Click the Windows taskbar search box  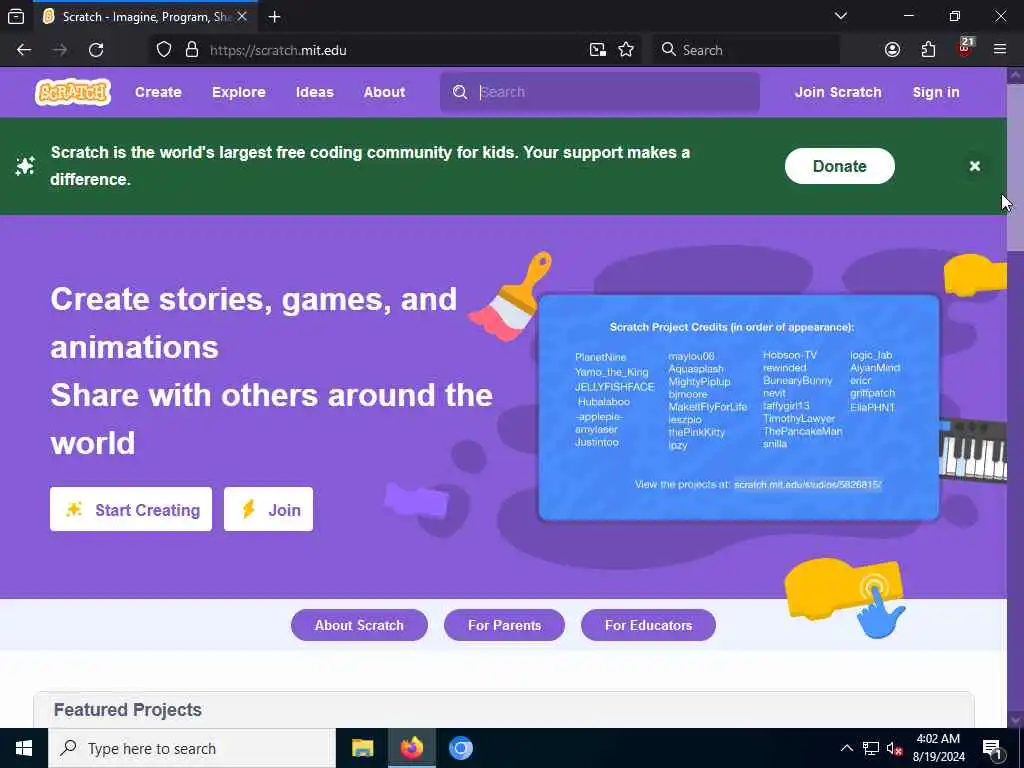tap(192, 748)
